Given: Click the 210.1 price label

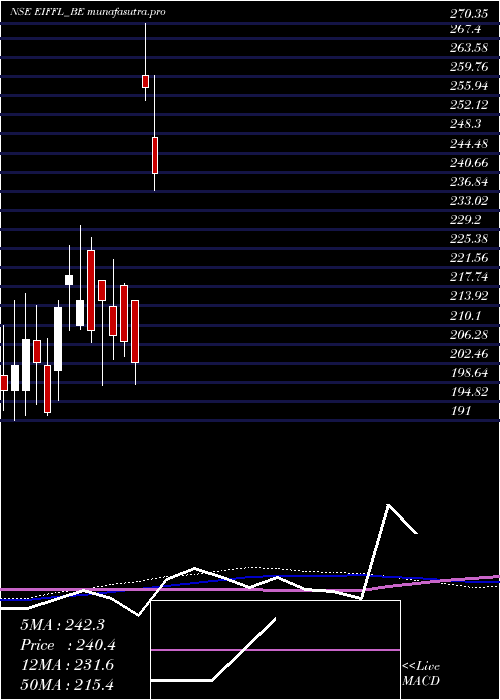Looking at the screenshot, I should click(465, 316).
